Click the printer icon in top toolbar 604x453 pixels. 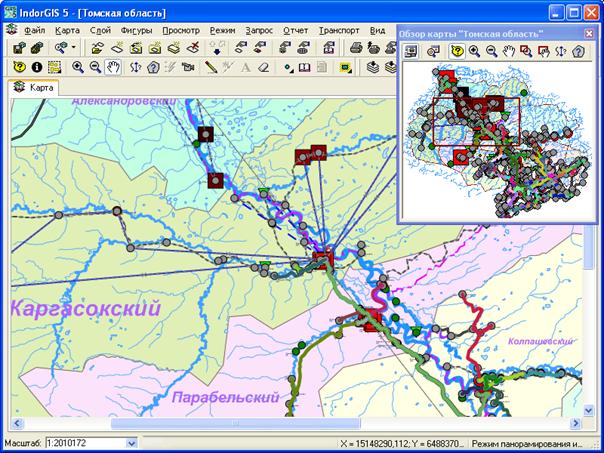coord(356,47)
